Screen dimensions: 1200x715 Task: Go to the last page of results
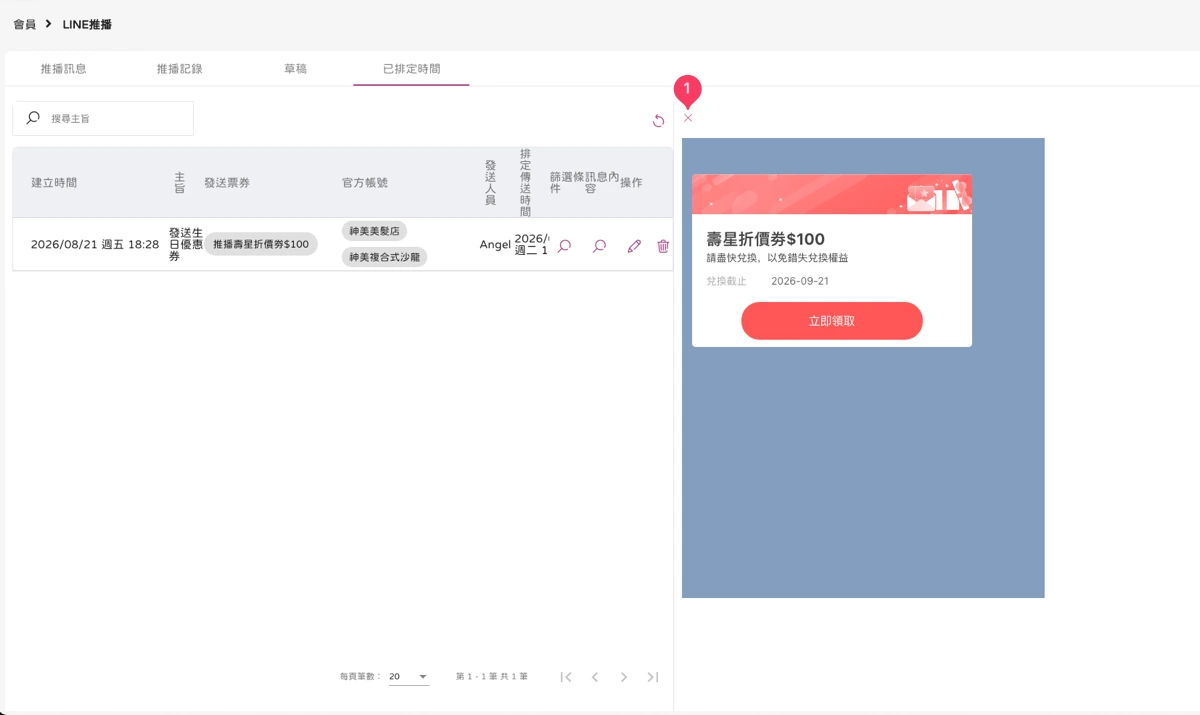(653, 677)
